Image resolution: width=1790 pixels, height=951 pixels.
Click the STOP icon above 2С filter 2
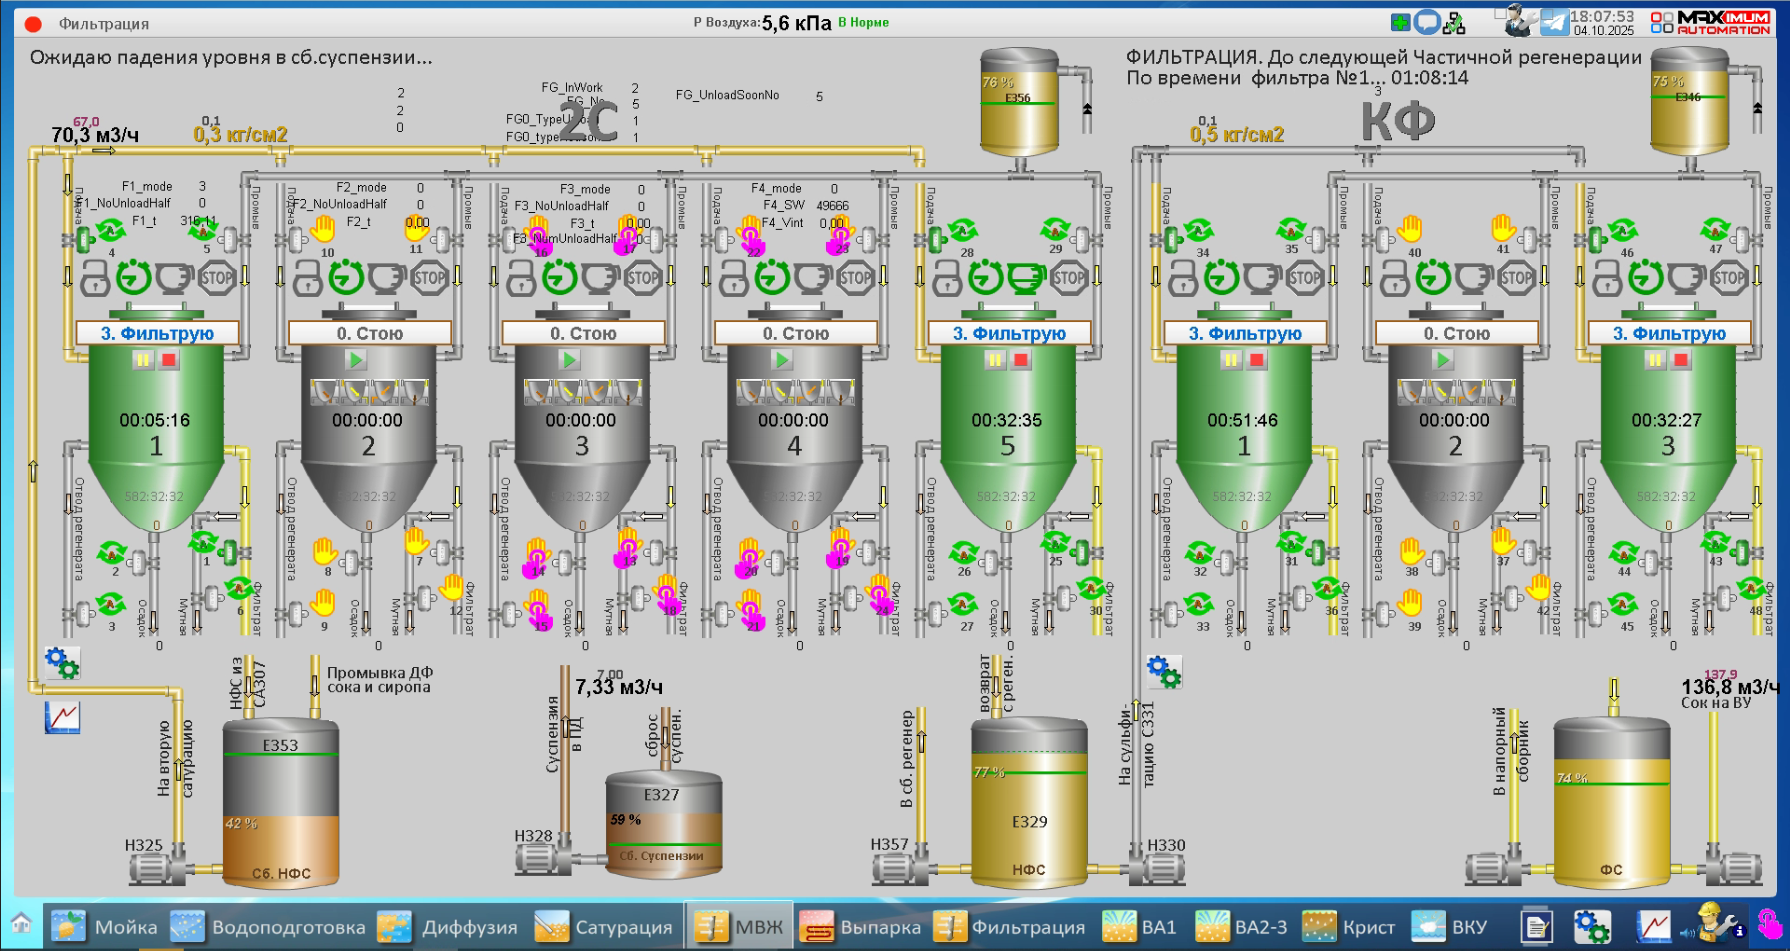point(430,278)
